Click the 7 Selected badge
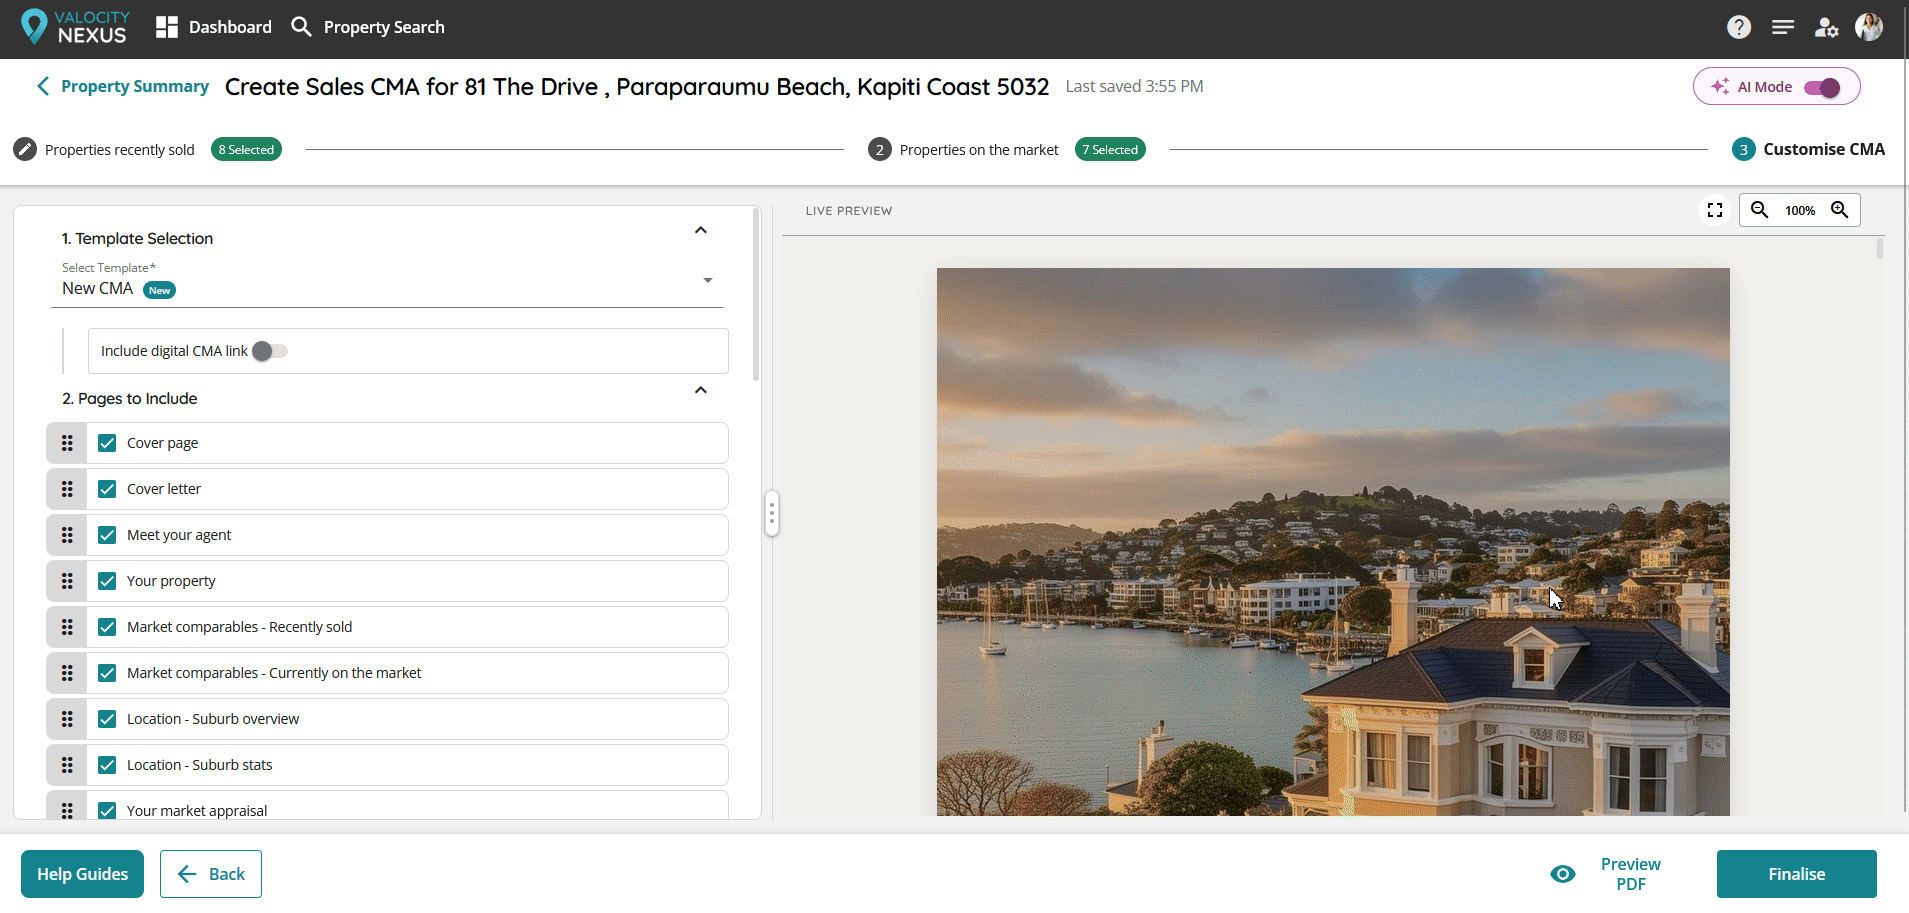The width and height of the screenshot is (1909, 913). 1110,149
